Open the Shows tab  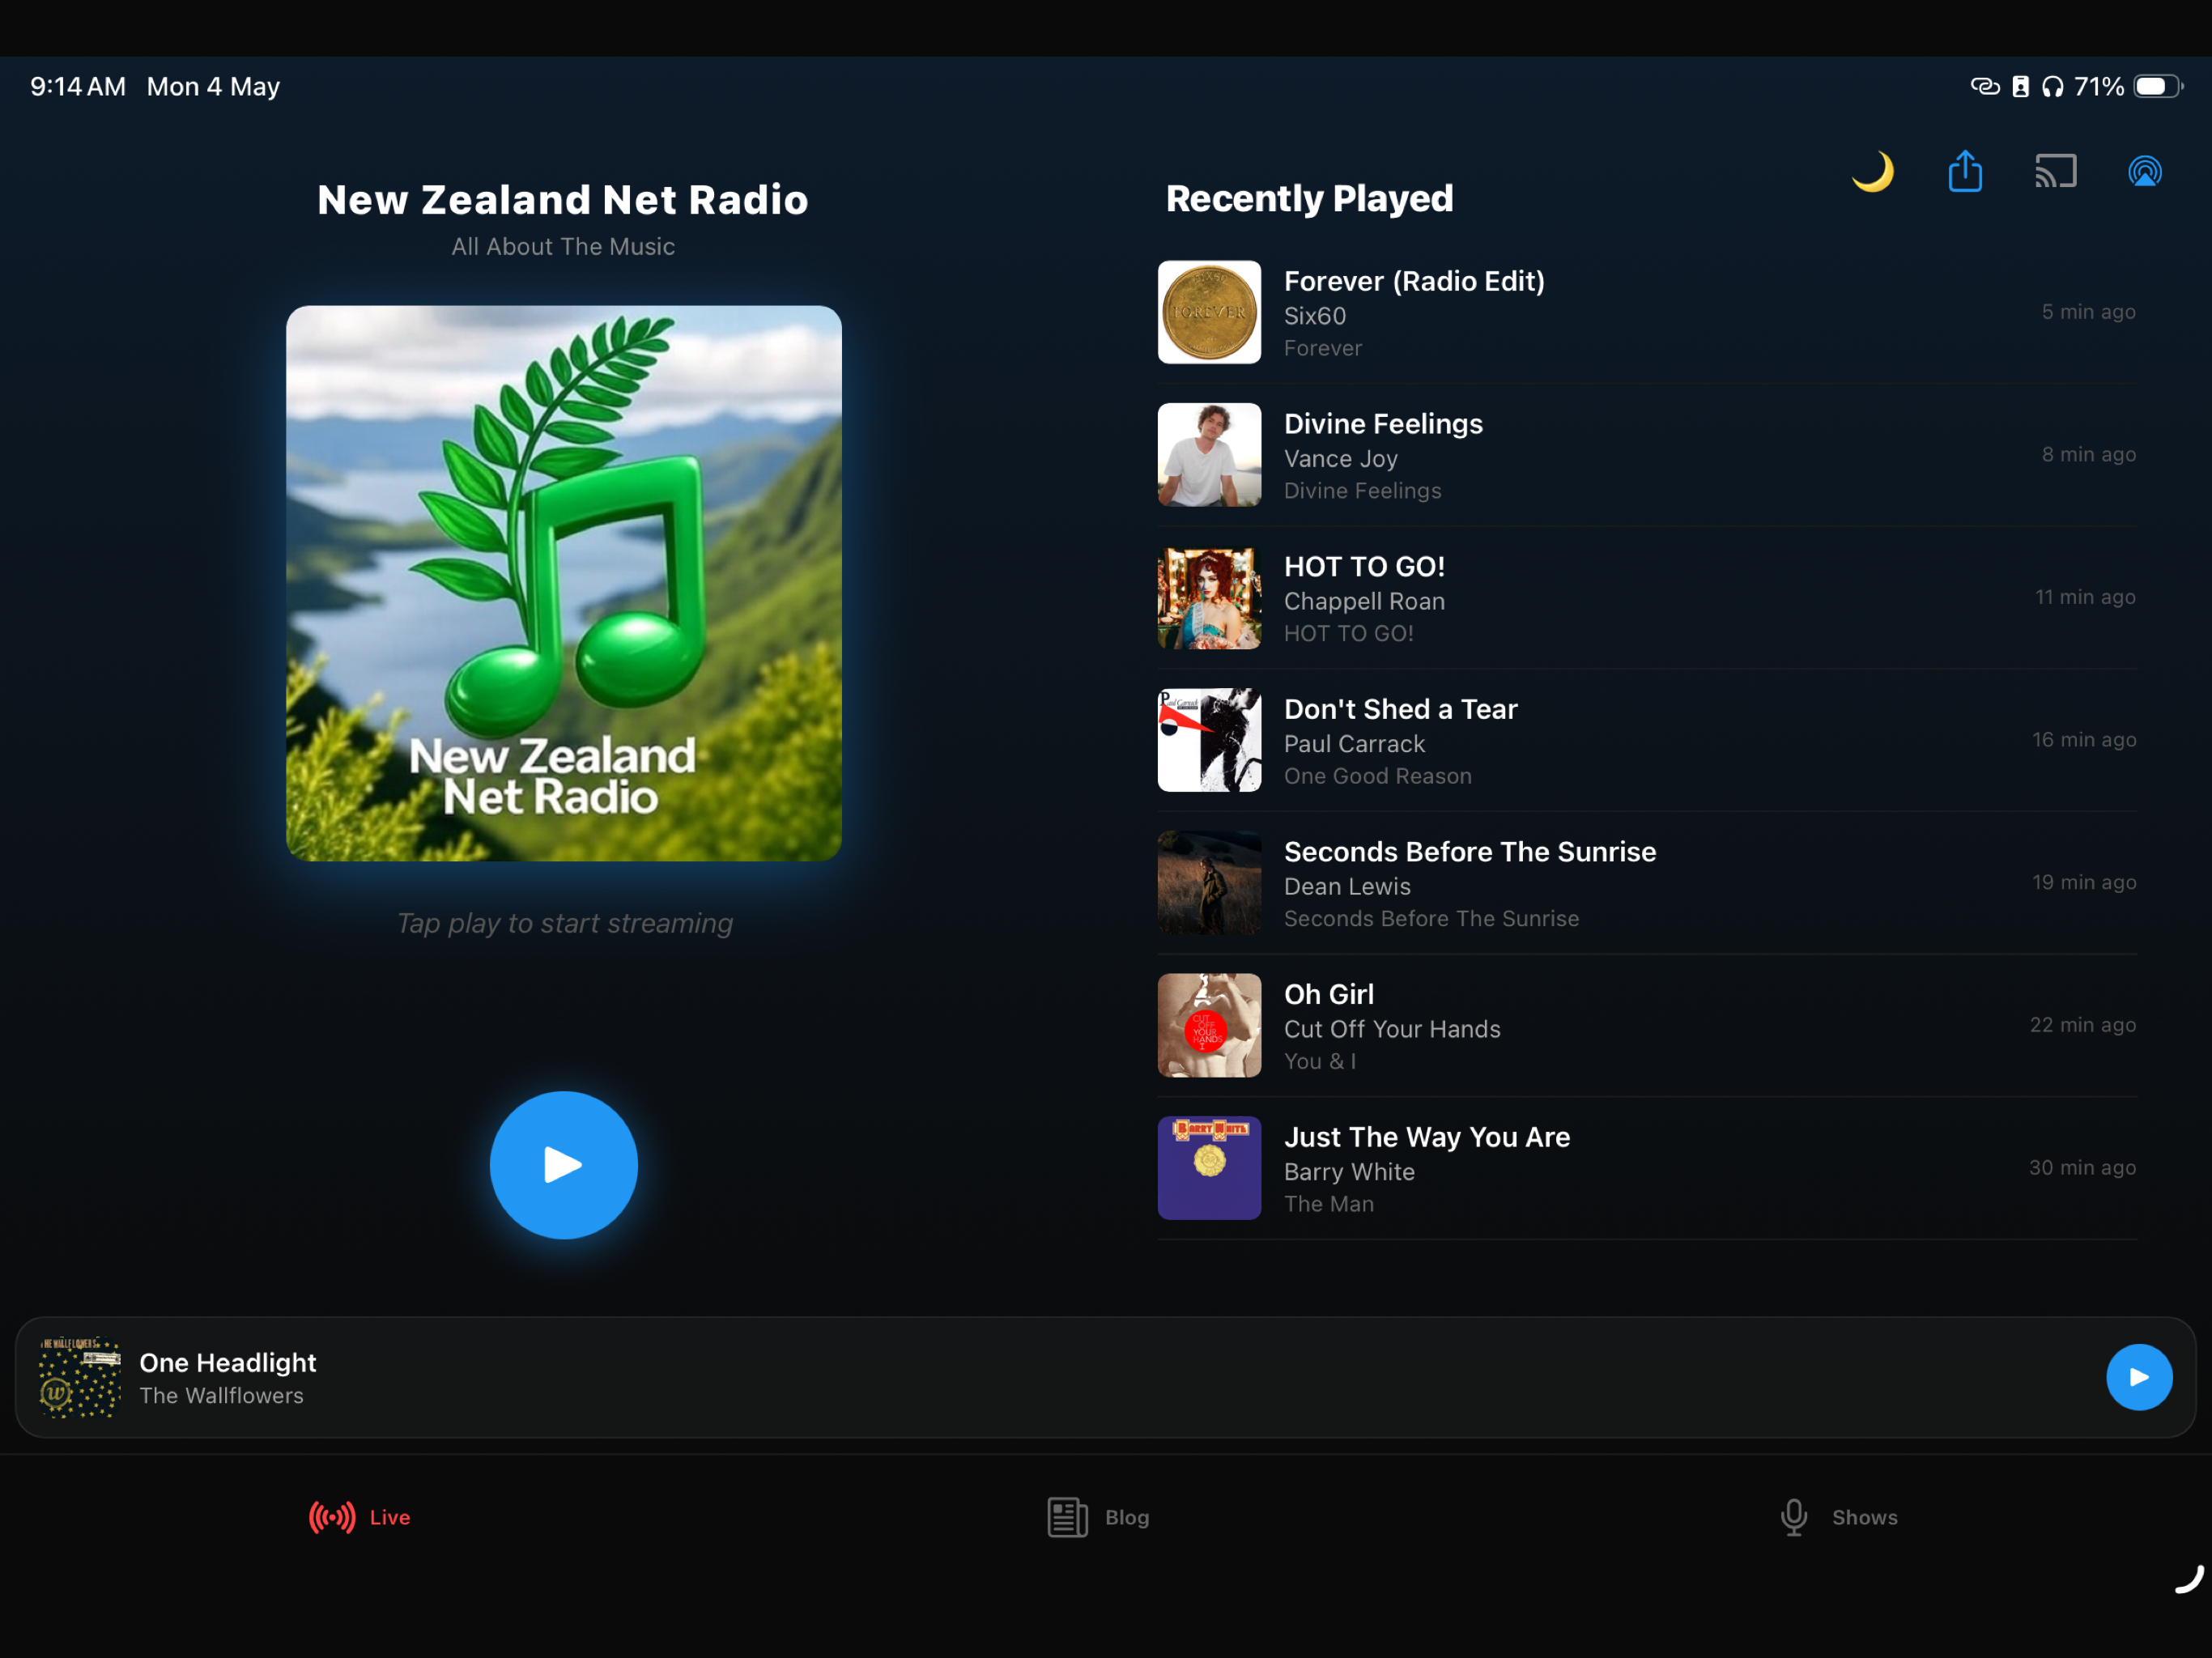(1838, 1516)
